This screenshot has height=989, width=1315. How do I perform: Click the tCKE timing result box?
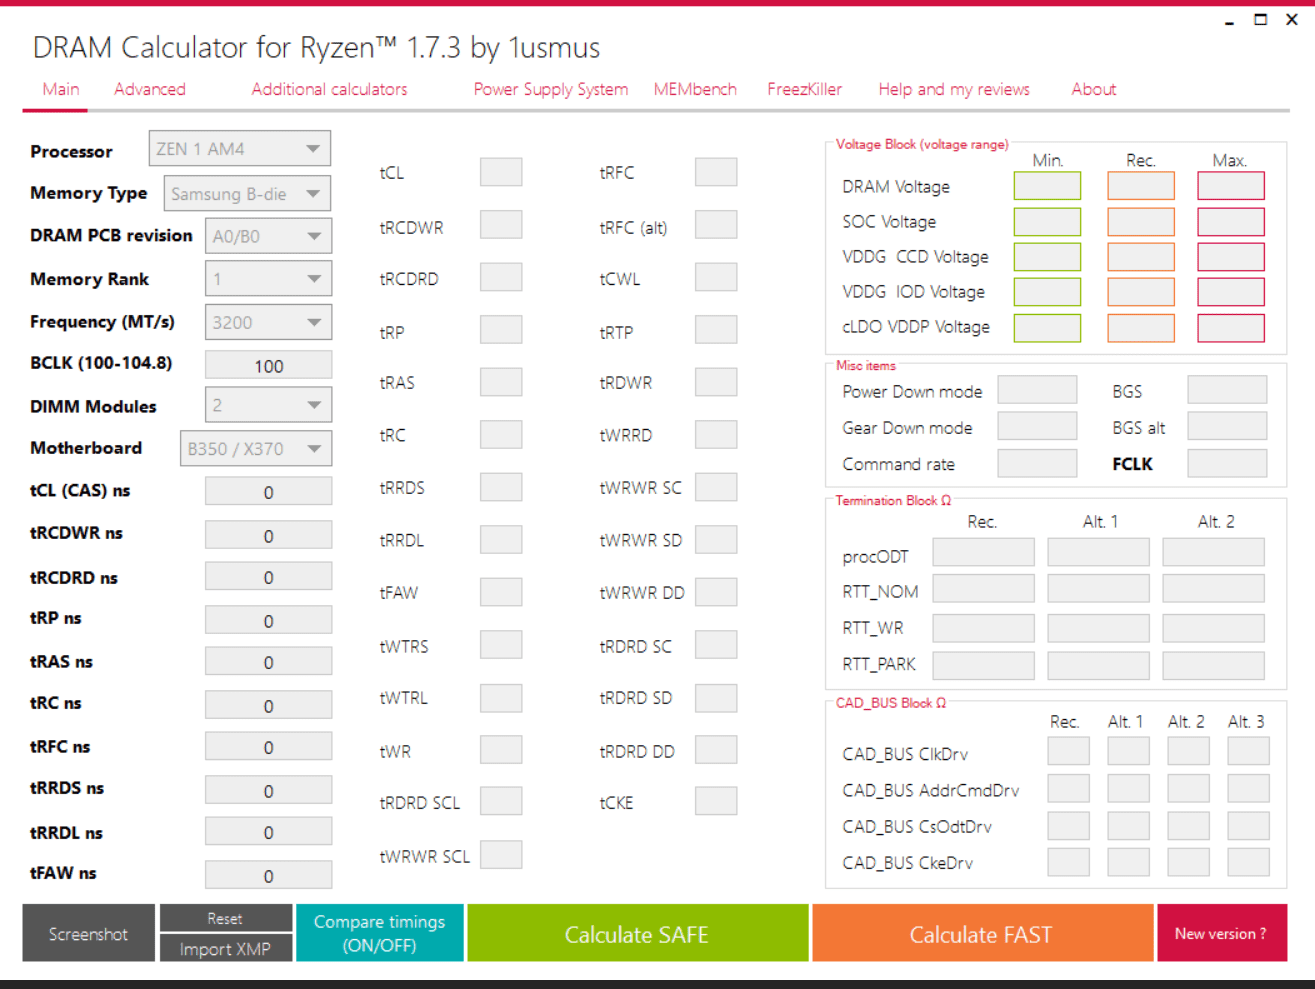(716, 801)
